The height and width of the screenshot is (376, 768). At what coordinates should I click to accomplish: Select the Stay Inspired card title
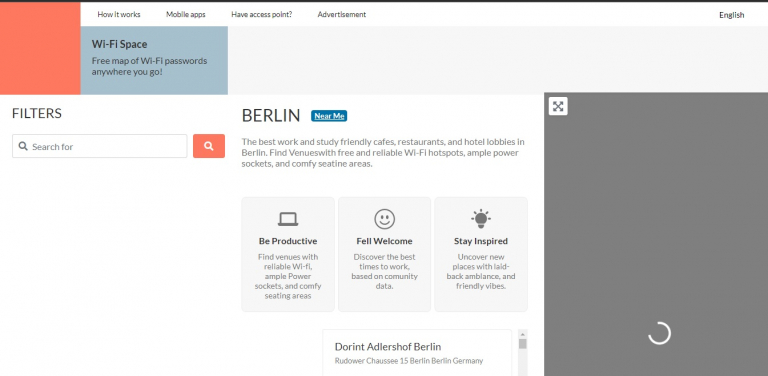tap(481, 241)
